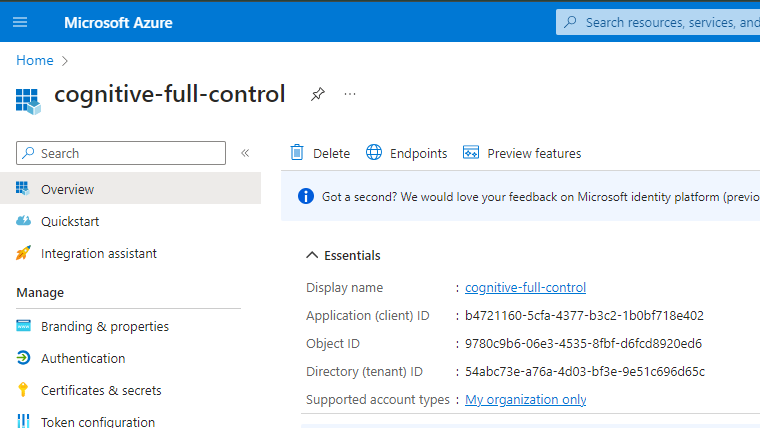The width and height of the screenshot is (760, 428).
Task: Go to Home via the breadcrumb
Action: (x=34, y=60)
